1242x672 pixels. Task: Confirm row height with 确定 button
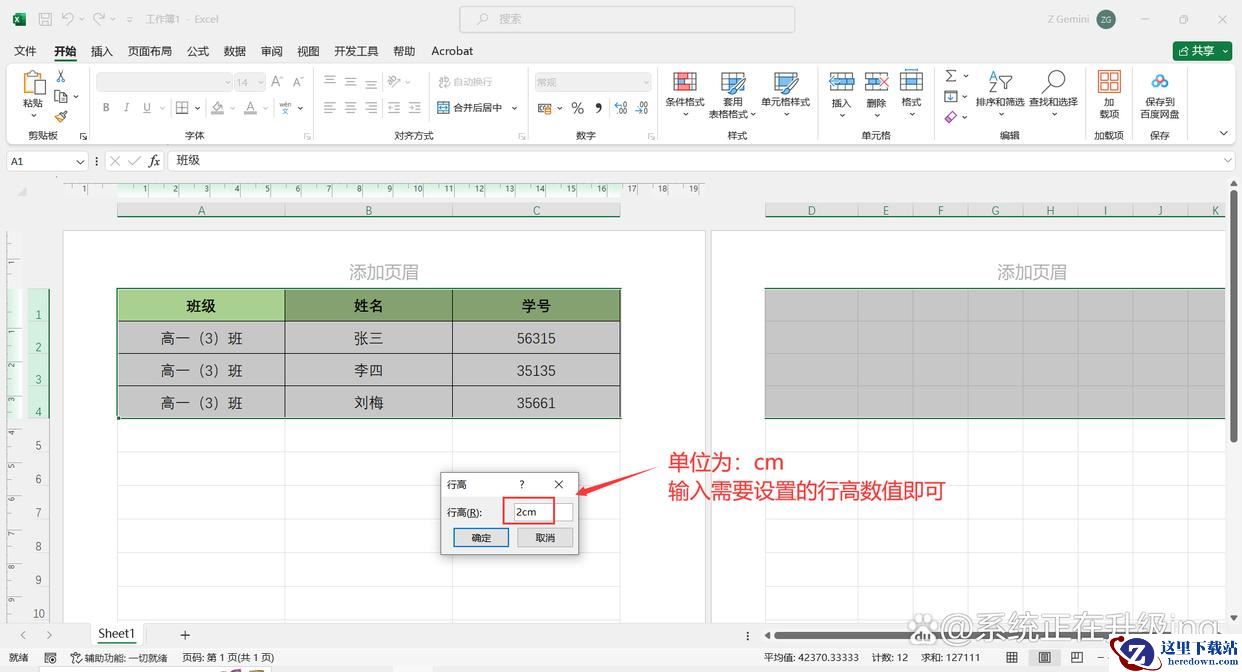click(481, 538)
